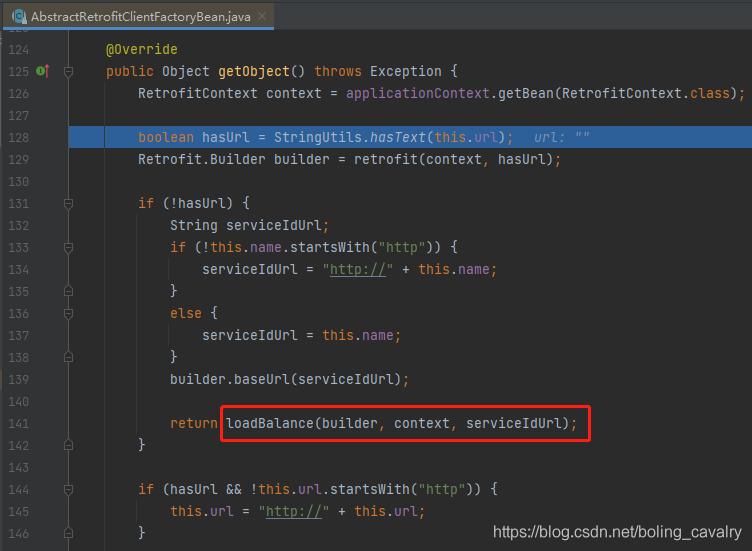Click fold end marker at line 135
The height and width of the screenshot is (551, 752).
pyautogui.click(x=69, y=291)
